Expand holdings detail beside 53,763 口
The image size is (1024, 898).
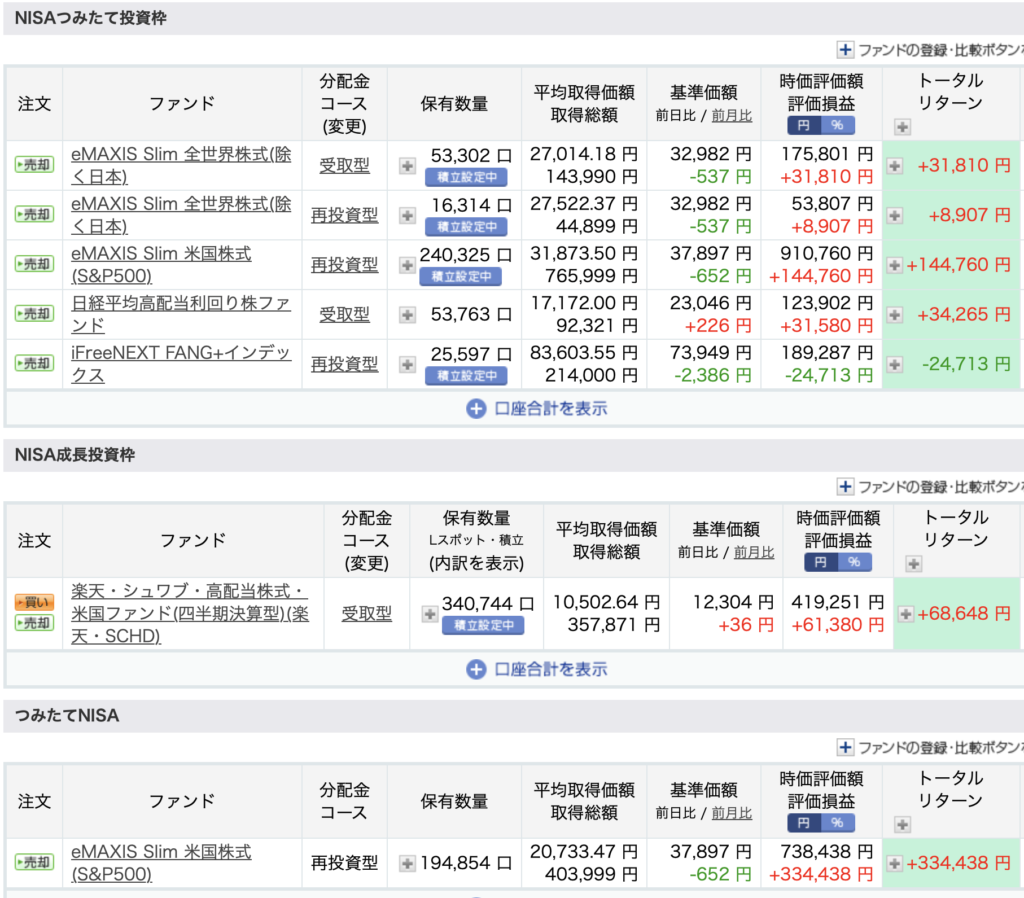click(x=407, y=315)
